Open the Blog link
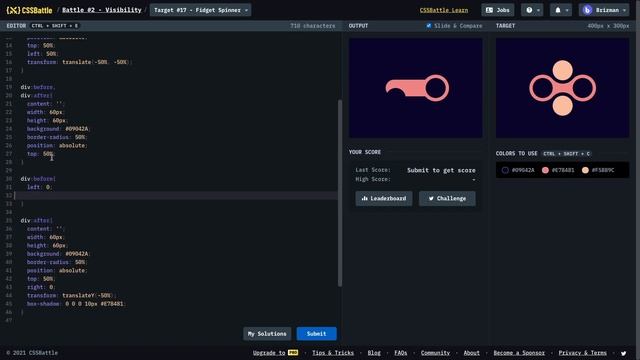640x360 pixels. [374, 353]
